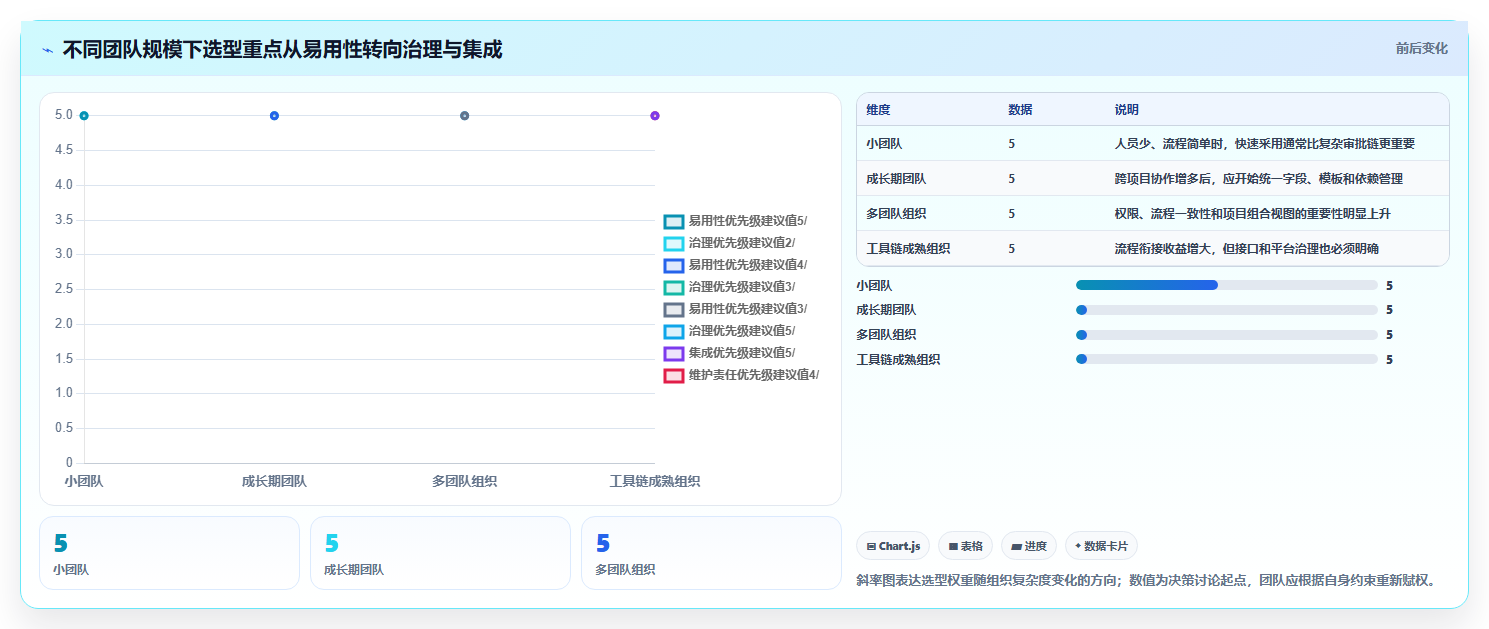Click the chart data point above 多团队组织
Image resolution: width=1489 pixels, height=629 pixels.
pyautogui.click(x=464, y=116)
